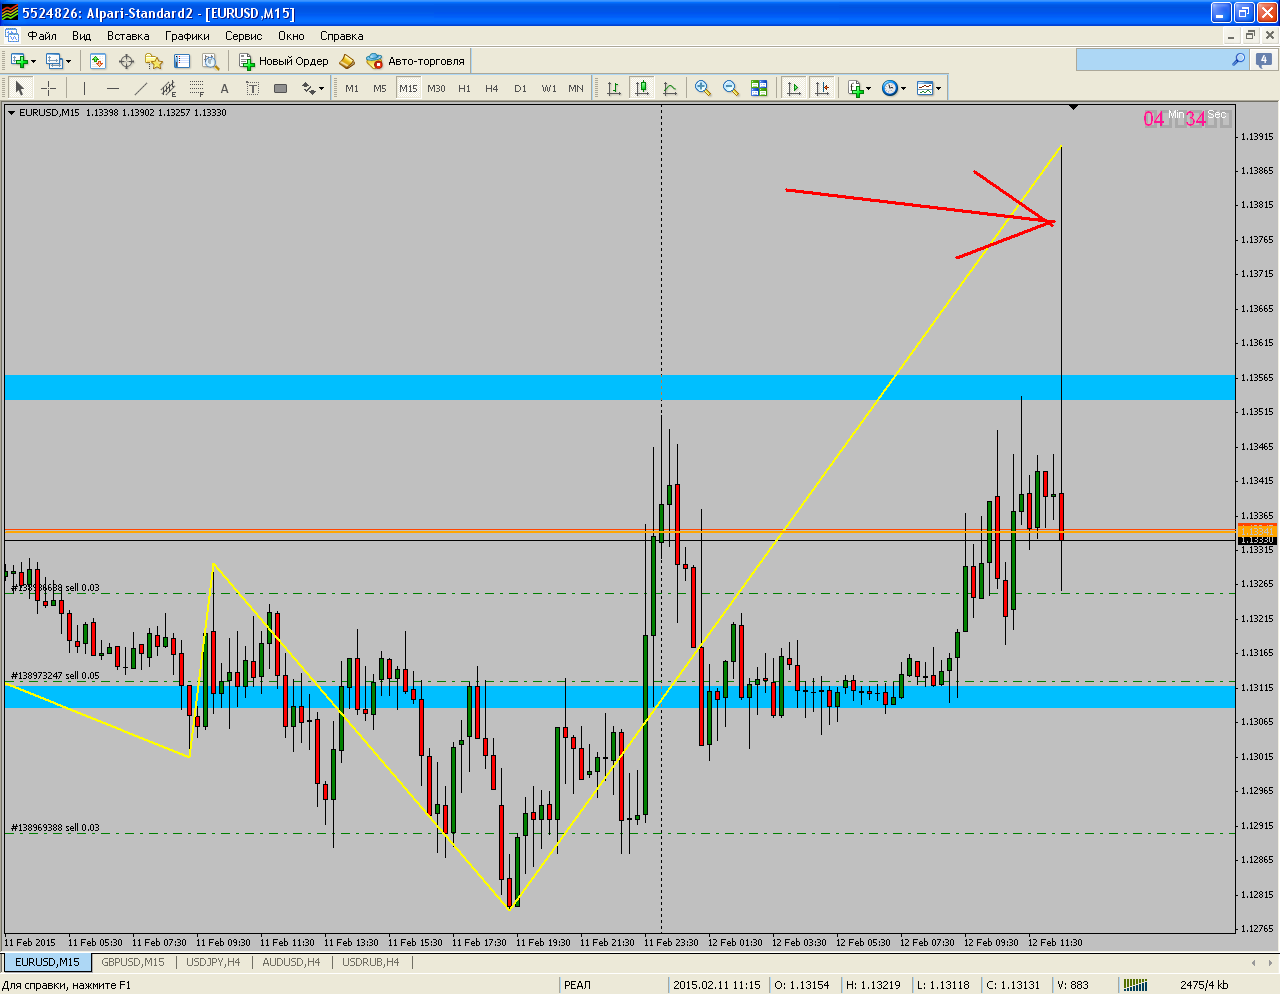Click the connection status bars icon

tap(1134, 985)
